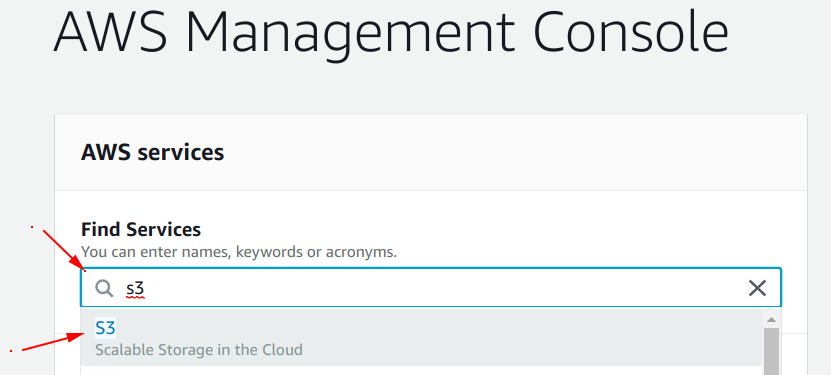Click the gray header bar of services panel
Viewport: 831px width, 375px height.
[430, 152]
